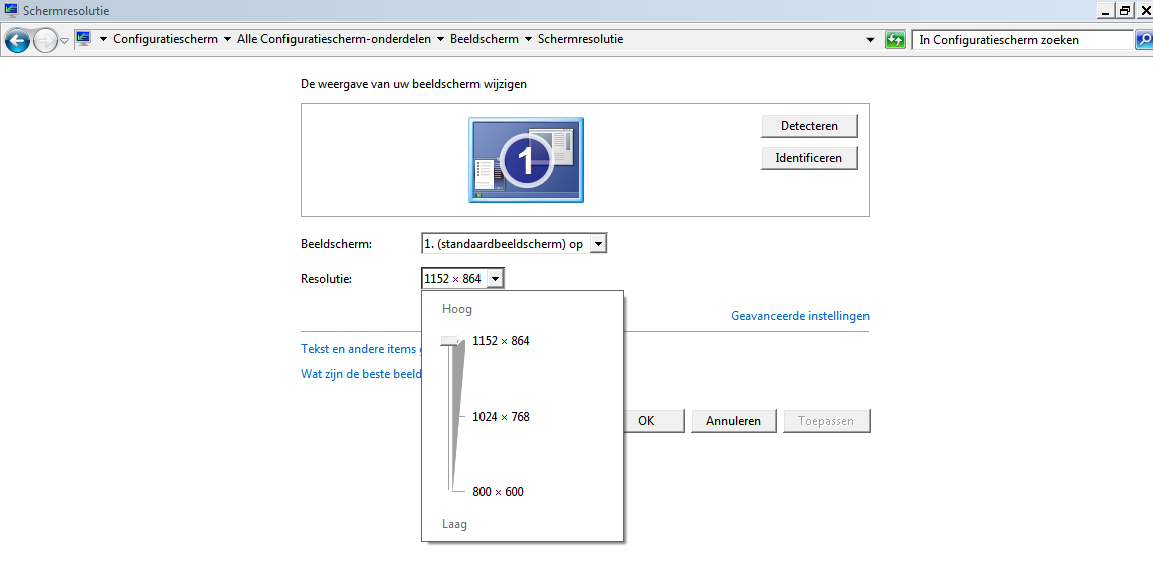Expand the arrow before Configuratiescherm in the breadcrumb
This screenshot has width=1153, height=562.
click(x=102, y=39)
